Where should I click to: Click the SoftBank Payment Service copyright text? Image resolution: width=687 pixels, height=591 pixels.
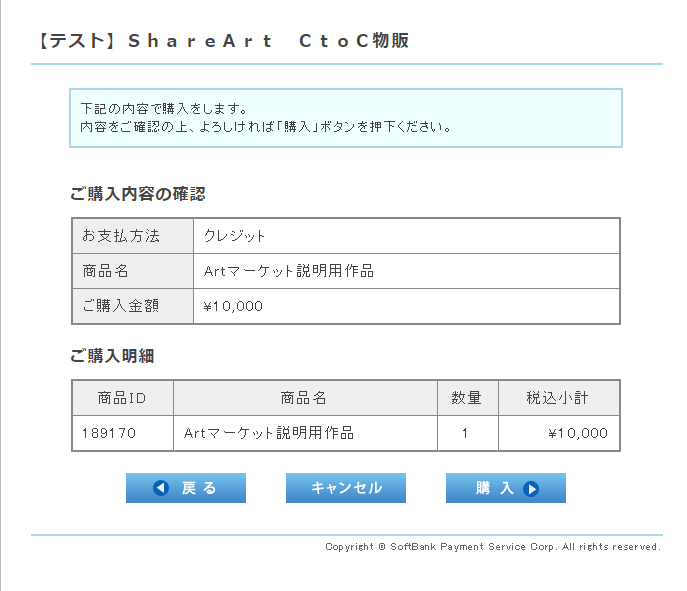click(x=492, y=547)
